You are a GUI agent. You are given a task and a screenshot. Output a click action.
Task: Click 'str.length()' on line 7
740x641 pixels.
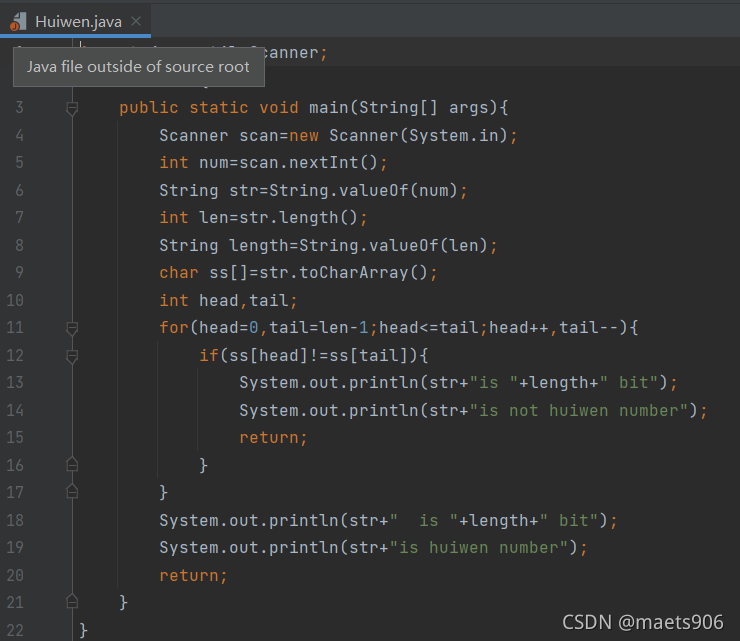(298, 218)
